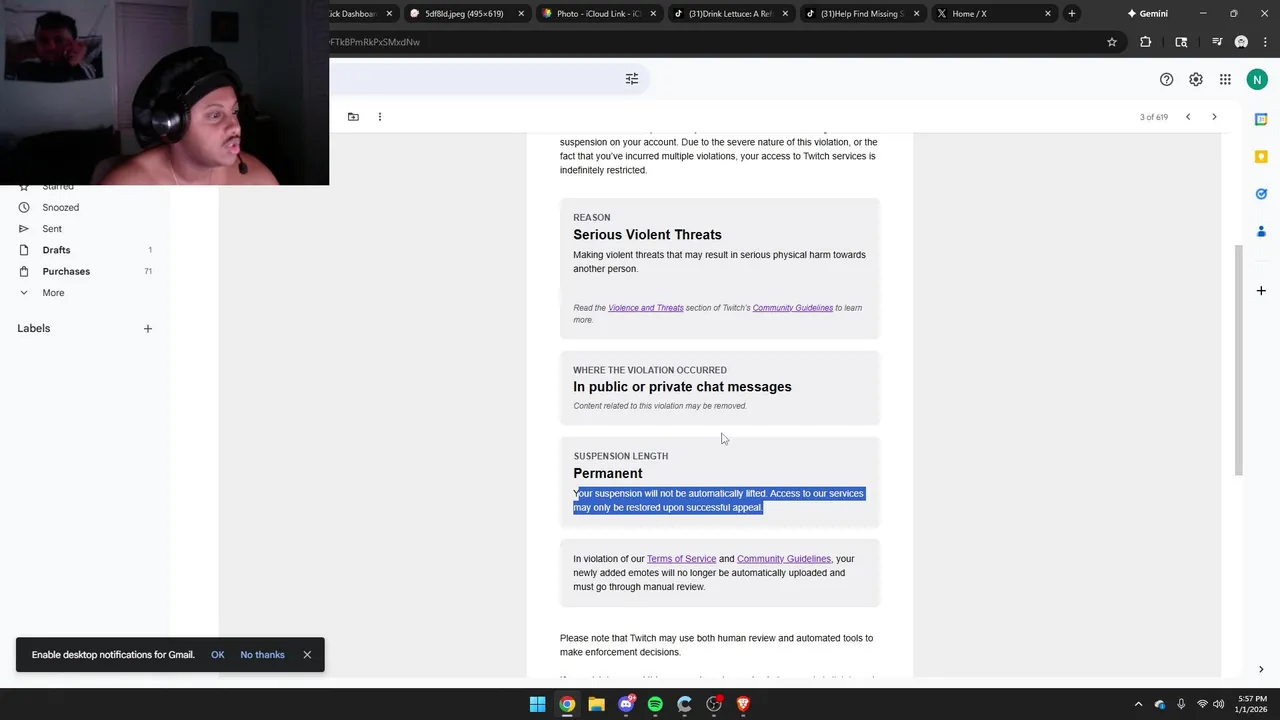Viewport: 1280px width, 720px height.
Task: Show hidden system tray icons
Action: pyautogui.click(x=1138, y=704)
